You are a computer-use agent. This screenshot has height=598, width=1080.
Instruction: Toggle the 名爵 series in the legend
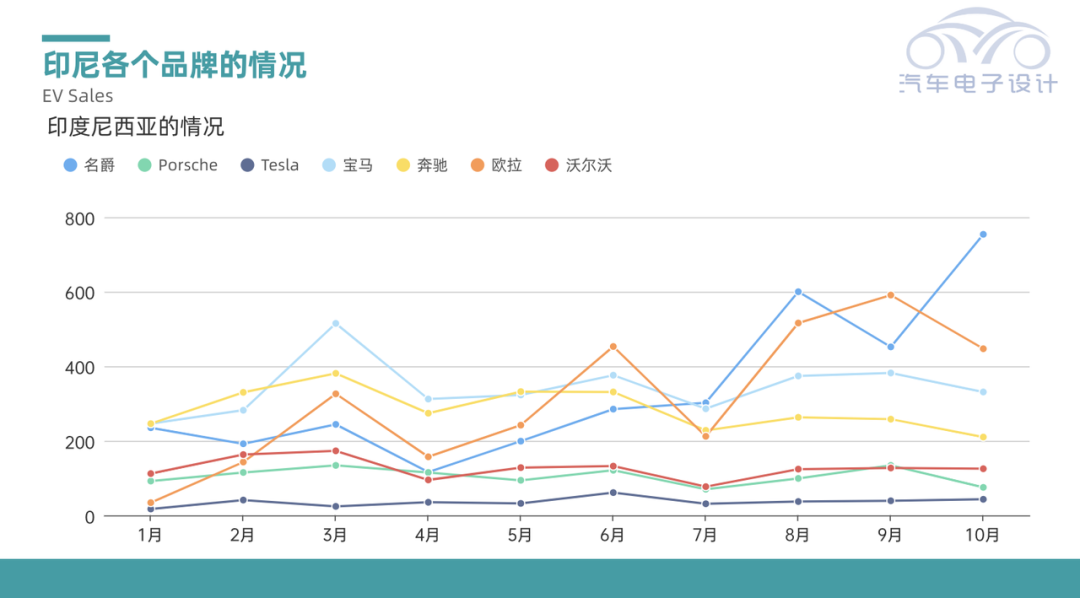tap(89, 165)
